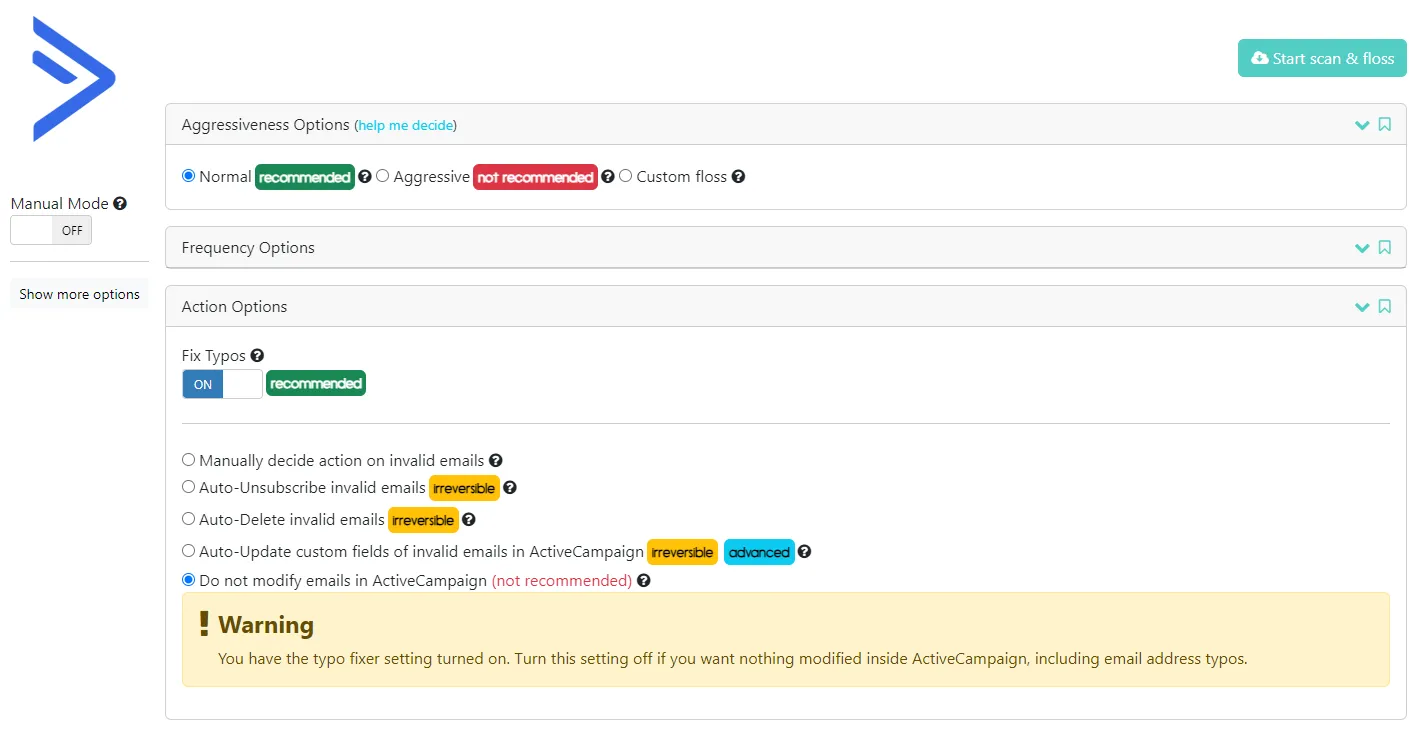The image size is (1421, 731).
Task: Open help icon for Auto-Unsubscribe invalid emails
Action: coord(510,488)
